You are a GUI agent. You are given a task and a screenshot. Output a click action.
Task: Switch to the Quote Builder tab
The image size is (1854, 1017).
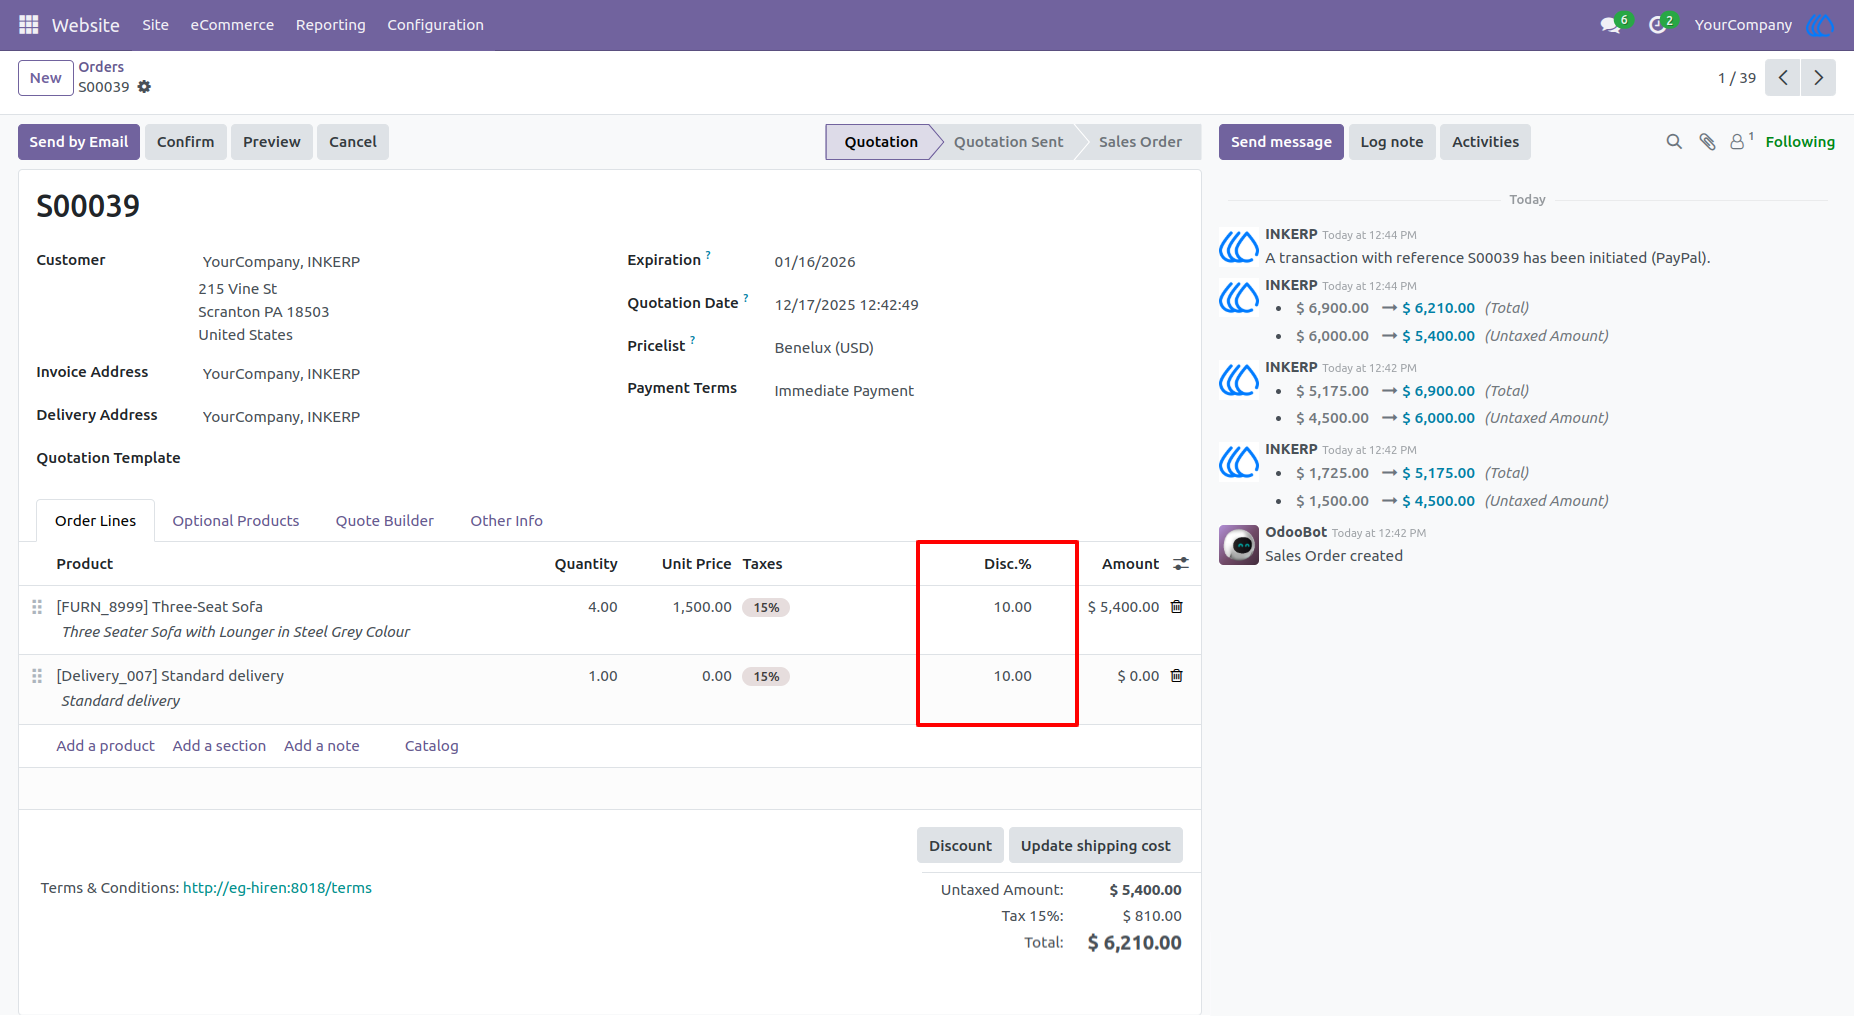point(385,521)
